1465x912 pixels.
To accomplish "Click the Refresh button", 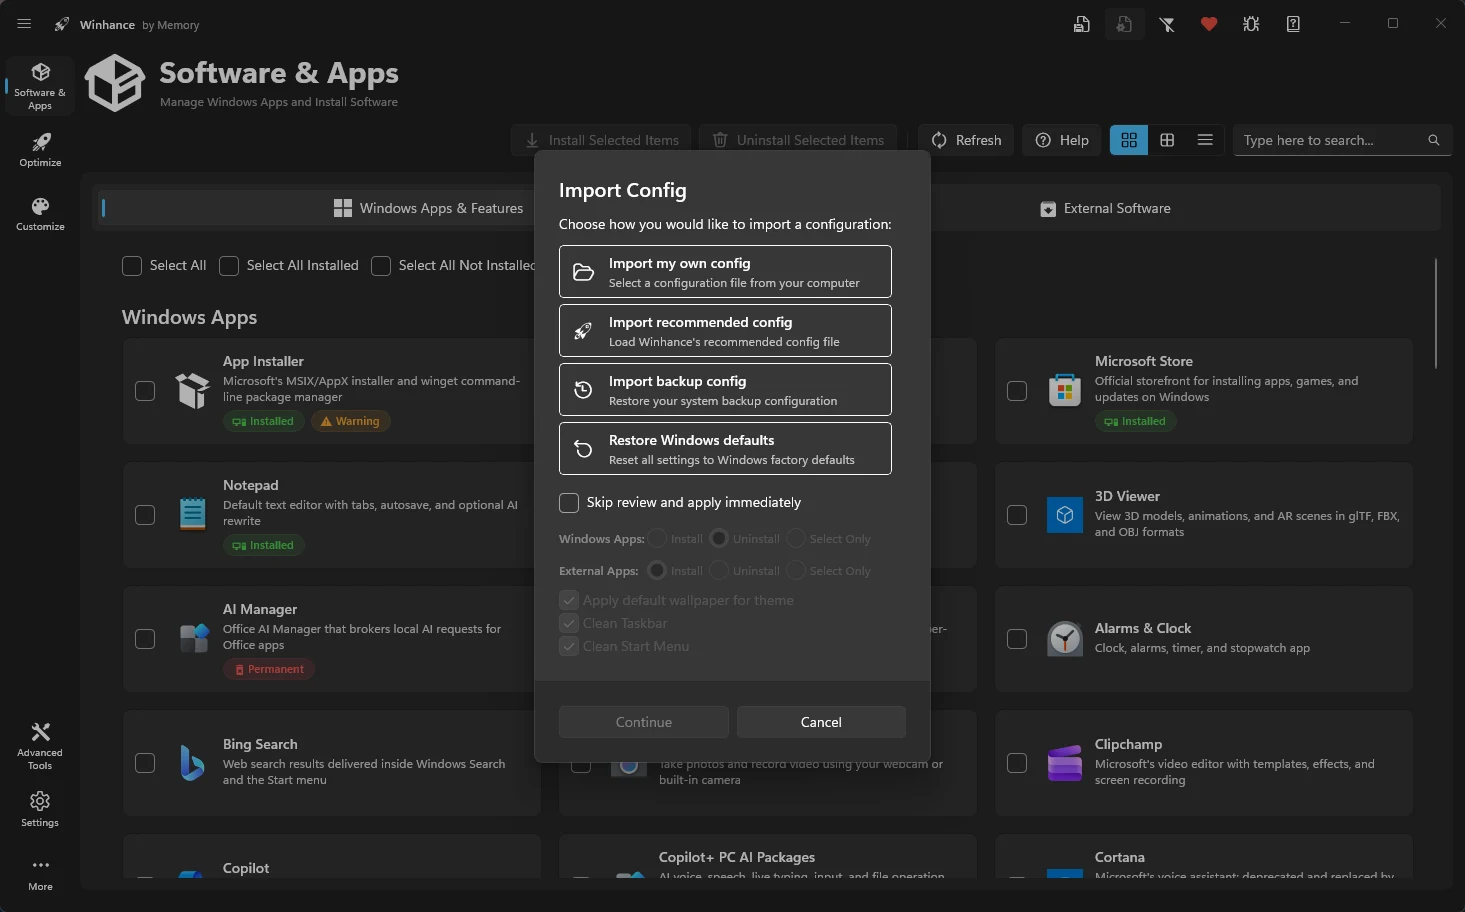I will [966, 140].
